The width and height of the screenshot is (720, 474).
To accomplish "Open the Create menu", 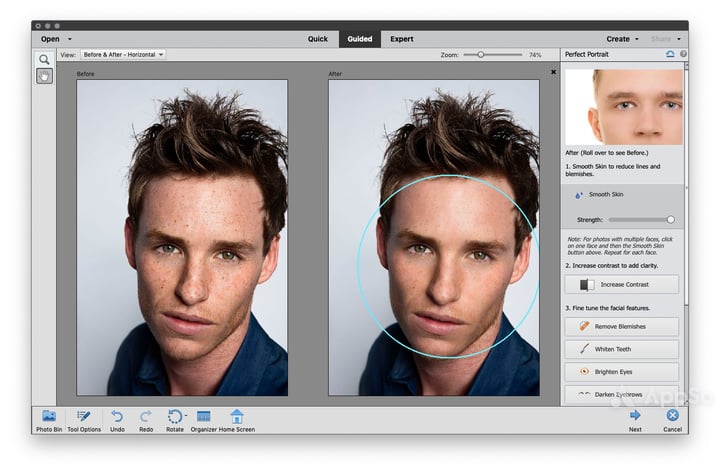I will click(x=622, y=39).
